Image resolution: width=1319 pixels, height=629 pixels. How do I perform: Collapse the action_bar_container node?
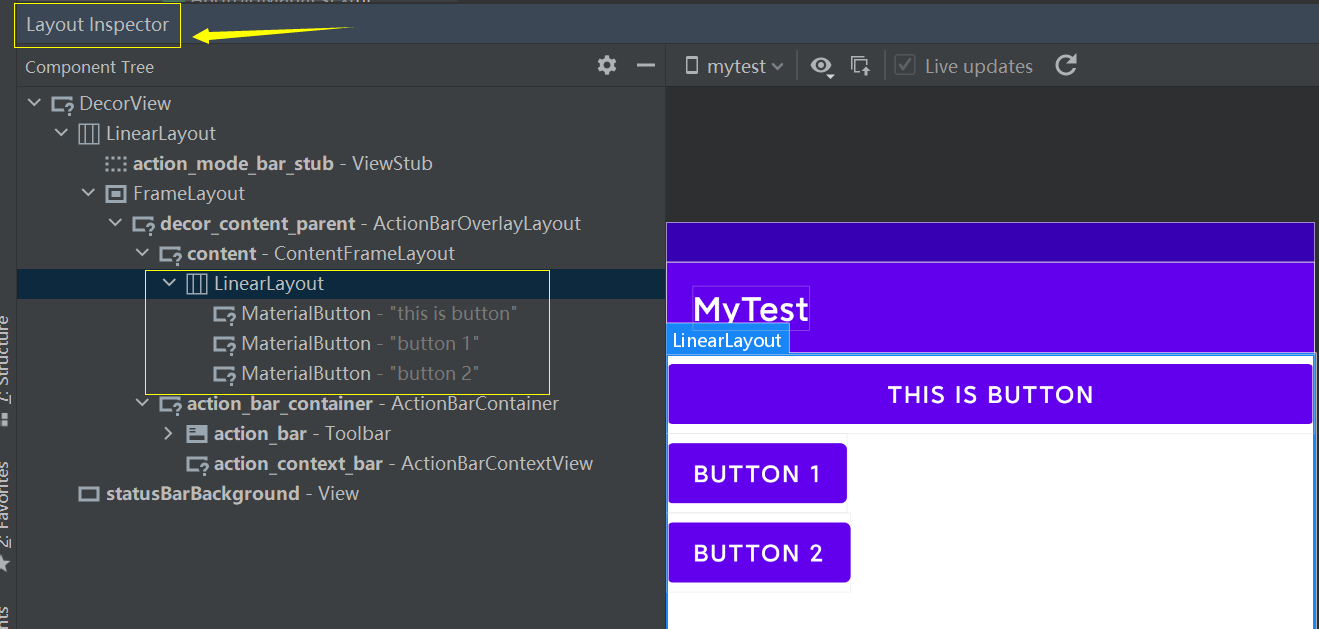[x=143, y=403]
